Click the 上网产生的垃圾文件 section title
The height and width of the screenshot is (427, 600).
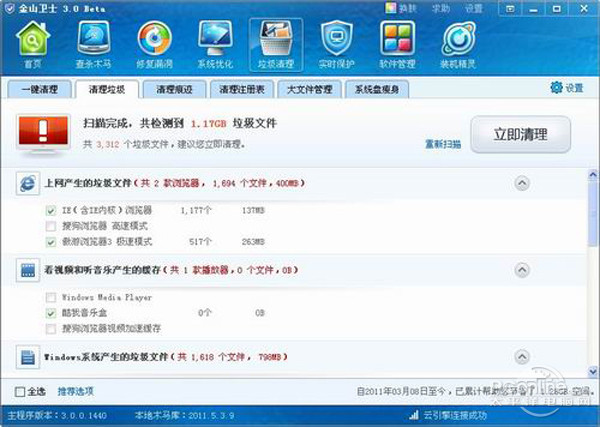pyautogui.click(x=88, y=183)
